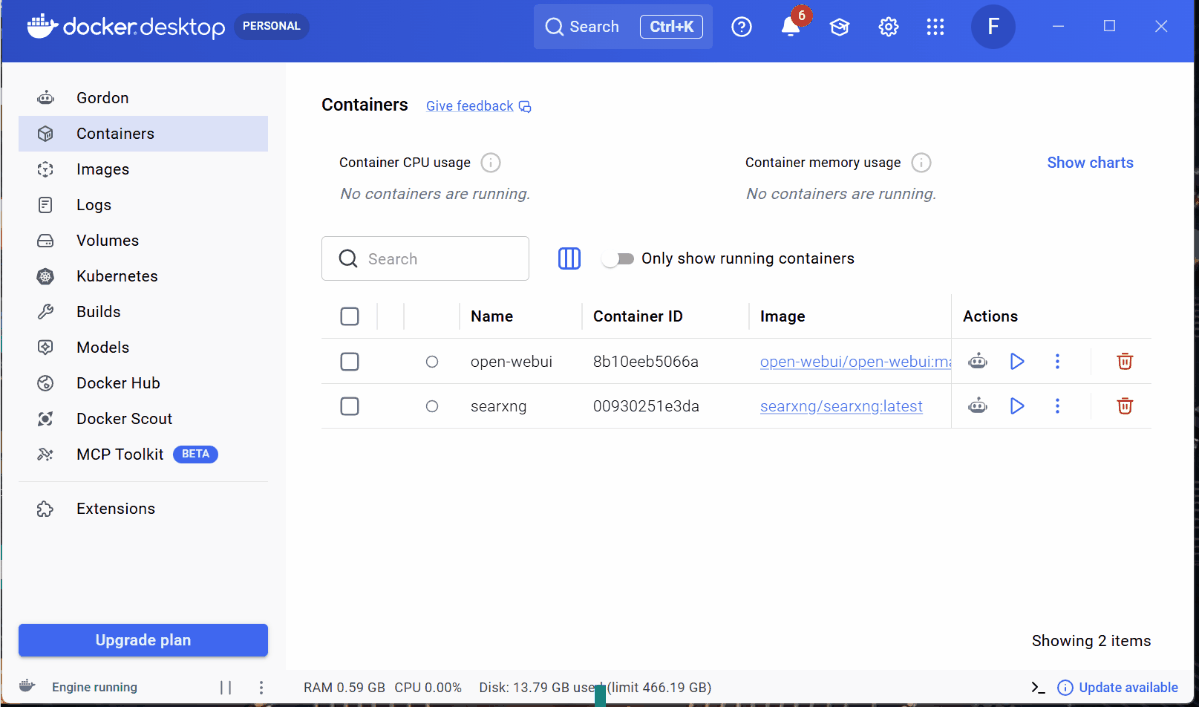This screenshot has width=1199, height=707.
Task: Open the Give feedback link
Action: coord(478,106)
